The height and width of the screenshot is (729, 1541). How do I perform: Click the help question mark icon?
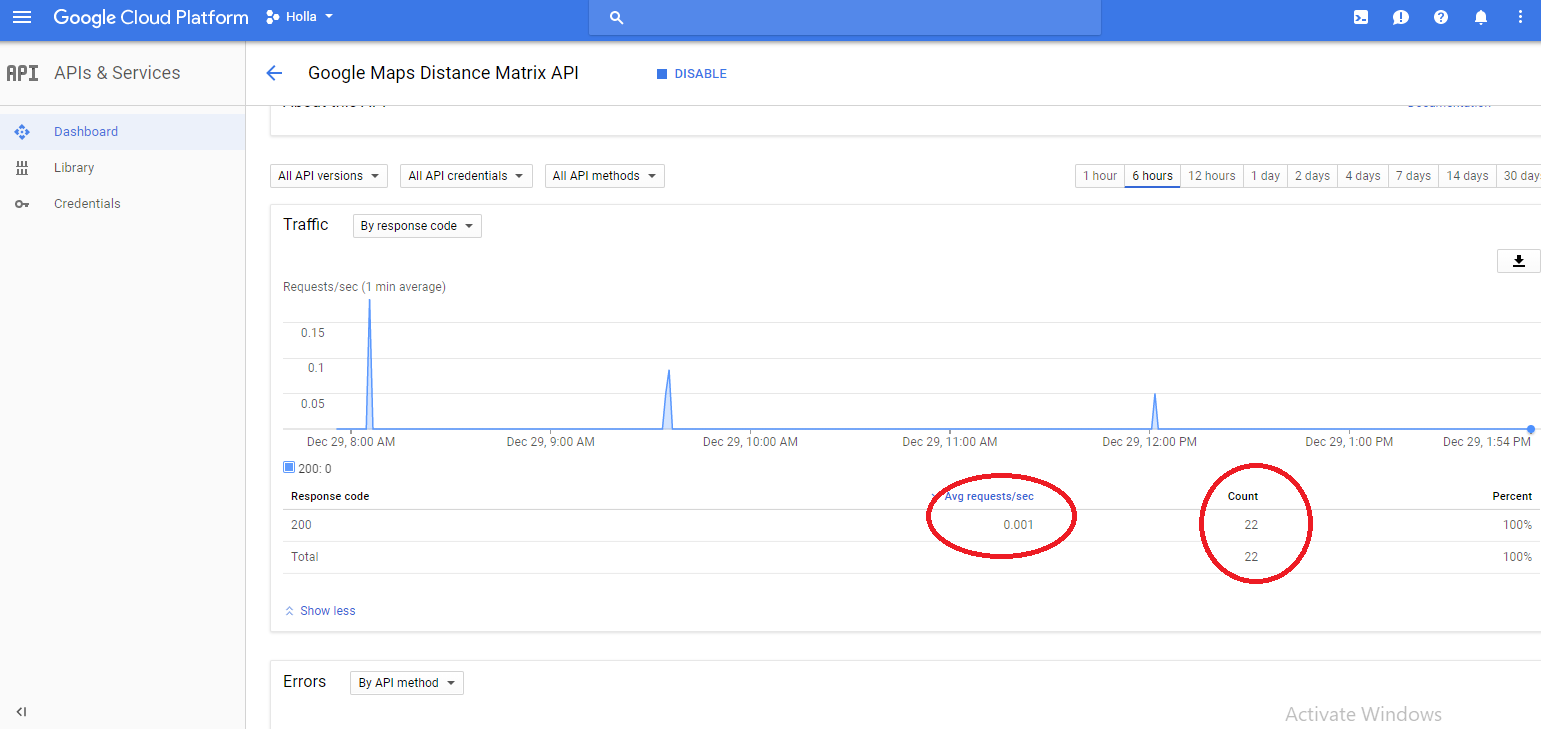(x=1440, y=17)
